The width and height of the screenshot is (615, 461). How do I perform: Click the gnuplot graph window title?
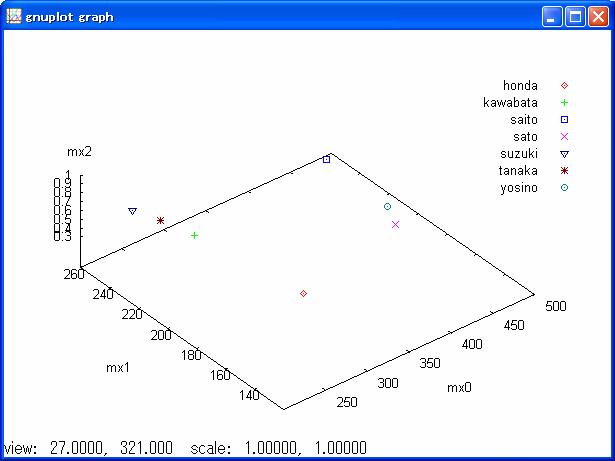tap(69, 17)
